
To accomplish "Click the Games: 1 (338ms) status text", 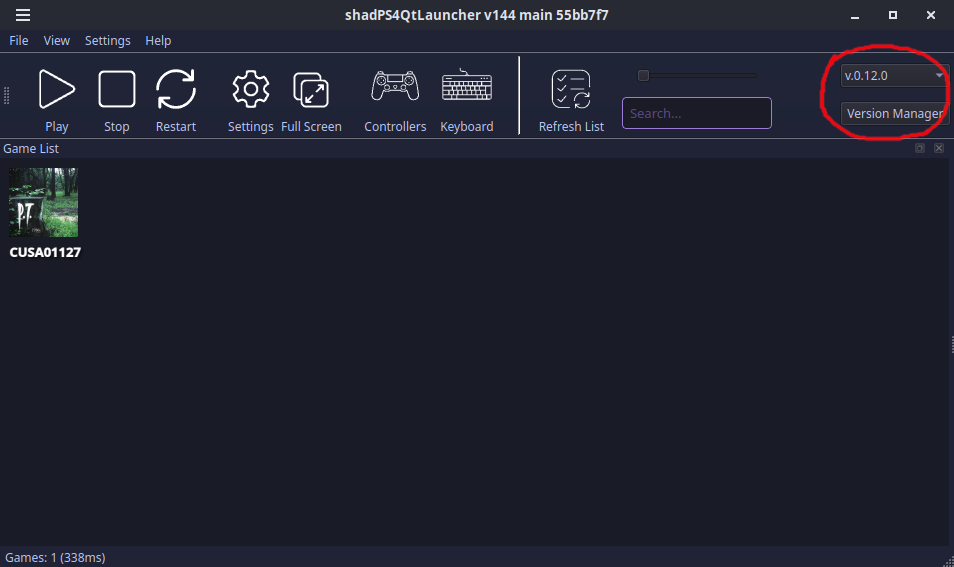I will pos(55,557).
